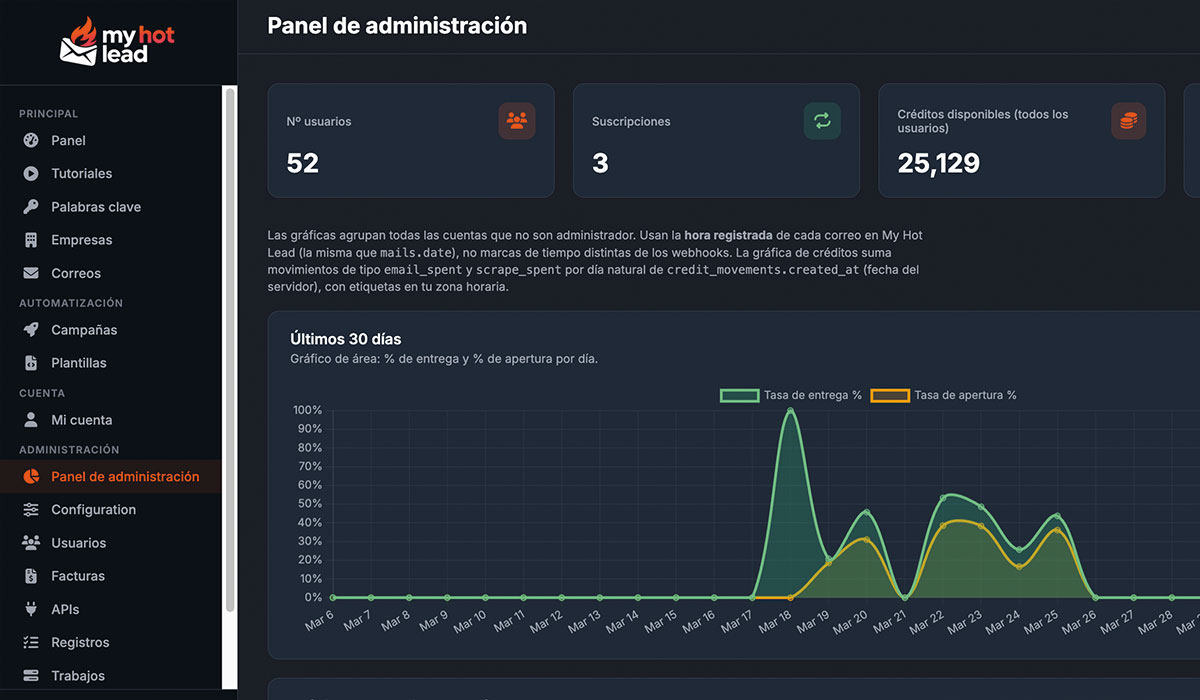Click the chart subtitle 'Gráfico de área'
Screen dimensions: 1200x700
[x=444, y=359]
